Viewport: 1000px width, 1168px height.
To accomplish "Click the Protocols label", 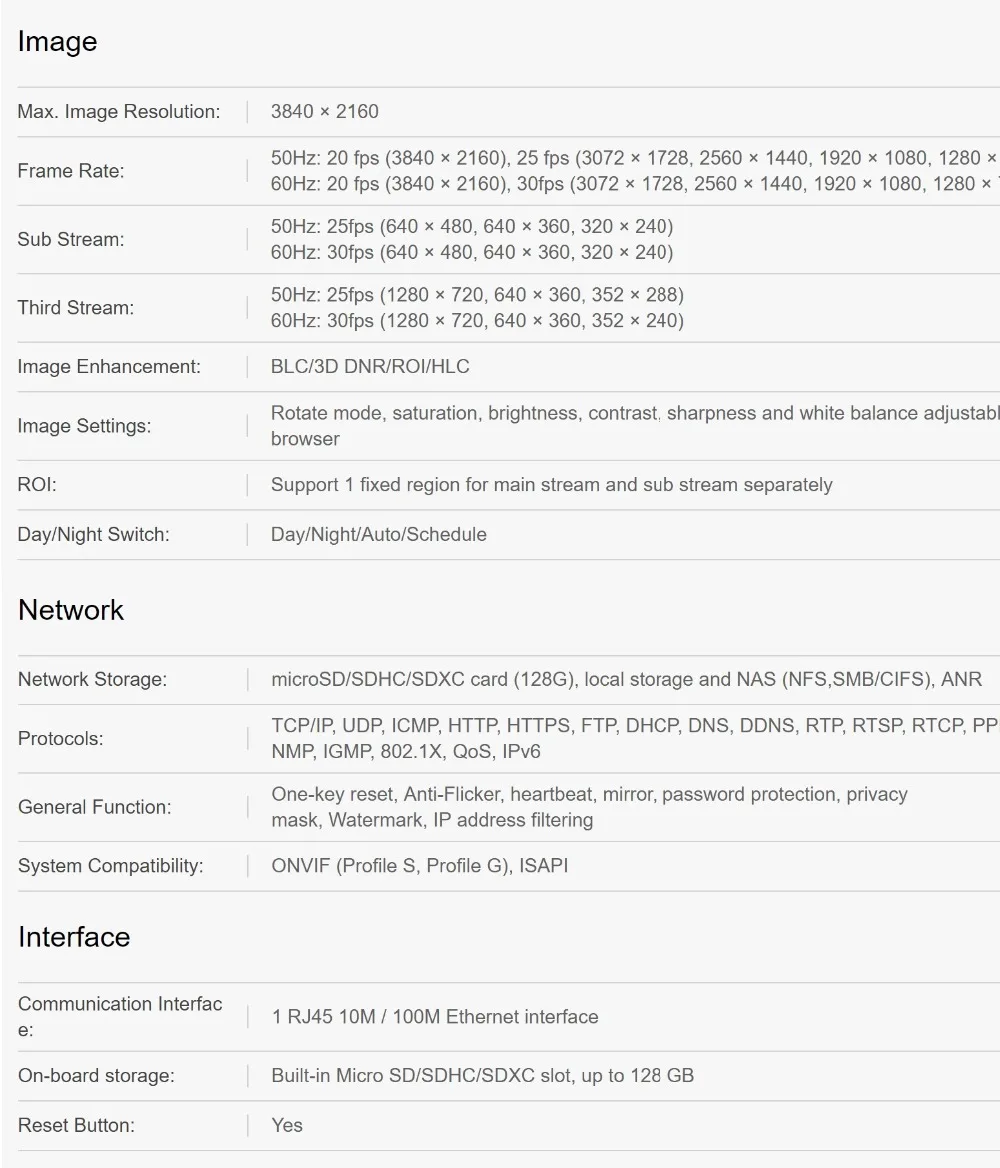I will click(60, 739).
